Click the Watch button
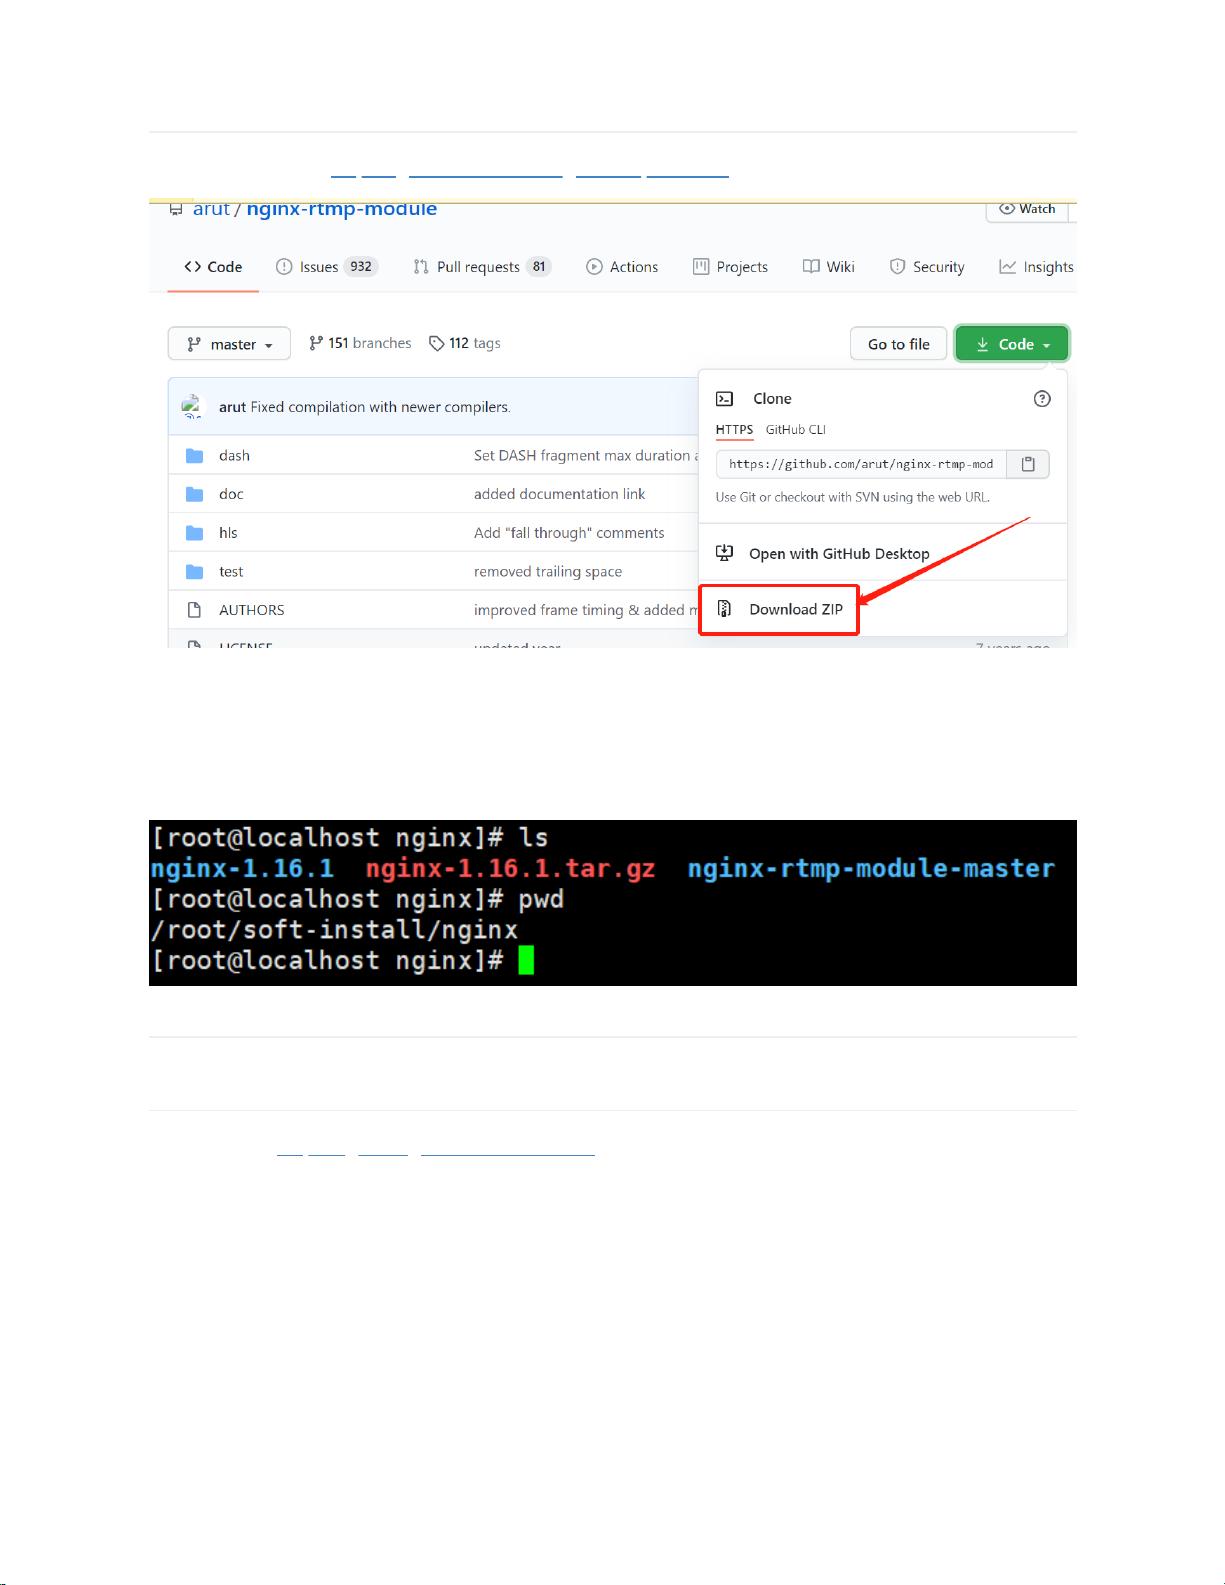 1028,209
